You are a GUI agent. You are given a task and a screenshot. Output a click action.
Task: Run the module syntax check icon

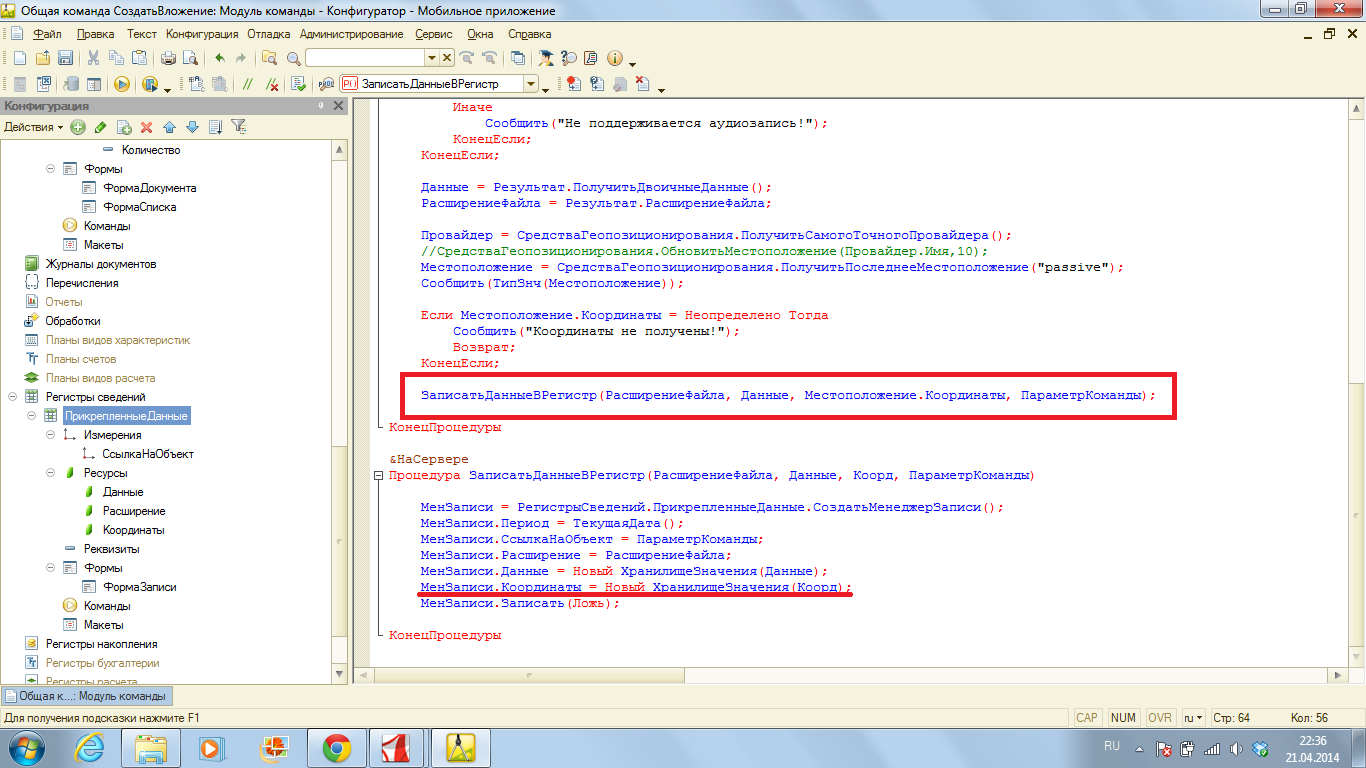pyautogui.click(x=295, y=84)
